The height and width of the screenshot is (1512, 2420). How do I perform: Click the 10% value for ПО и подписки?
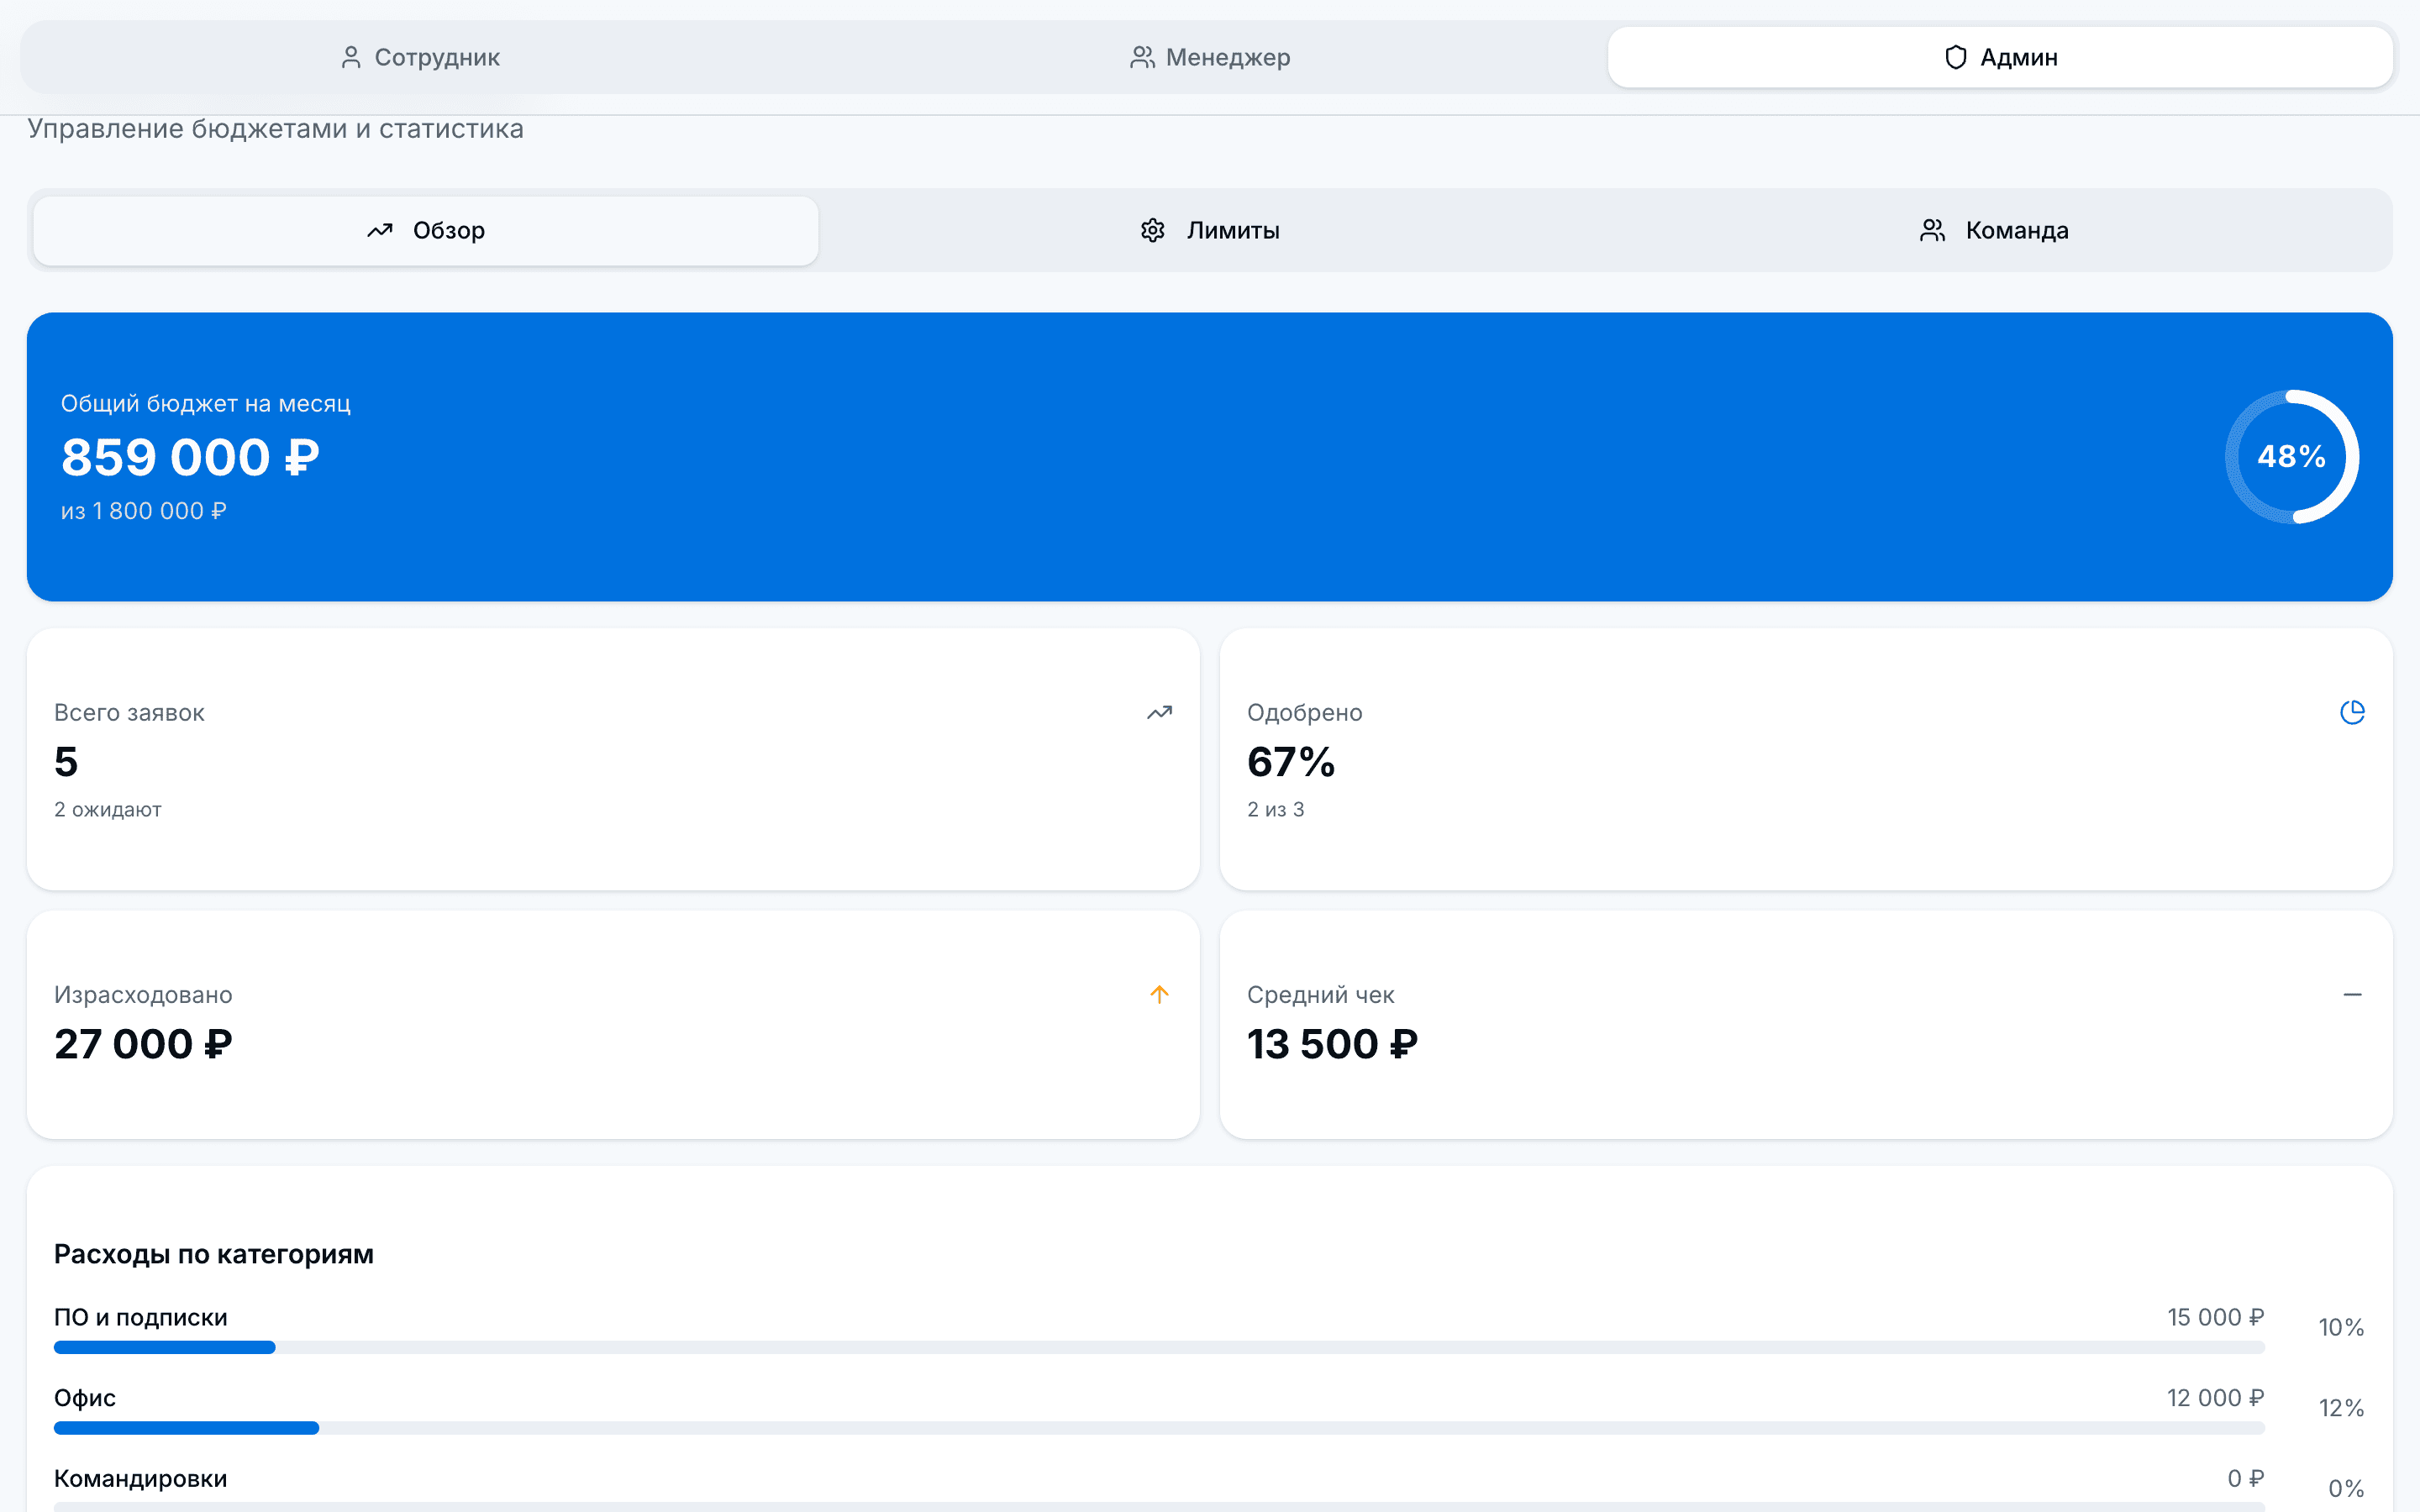point(2341,1327)
